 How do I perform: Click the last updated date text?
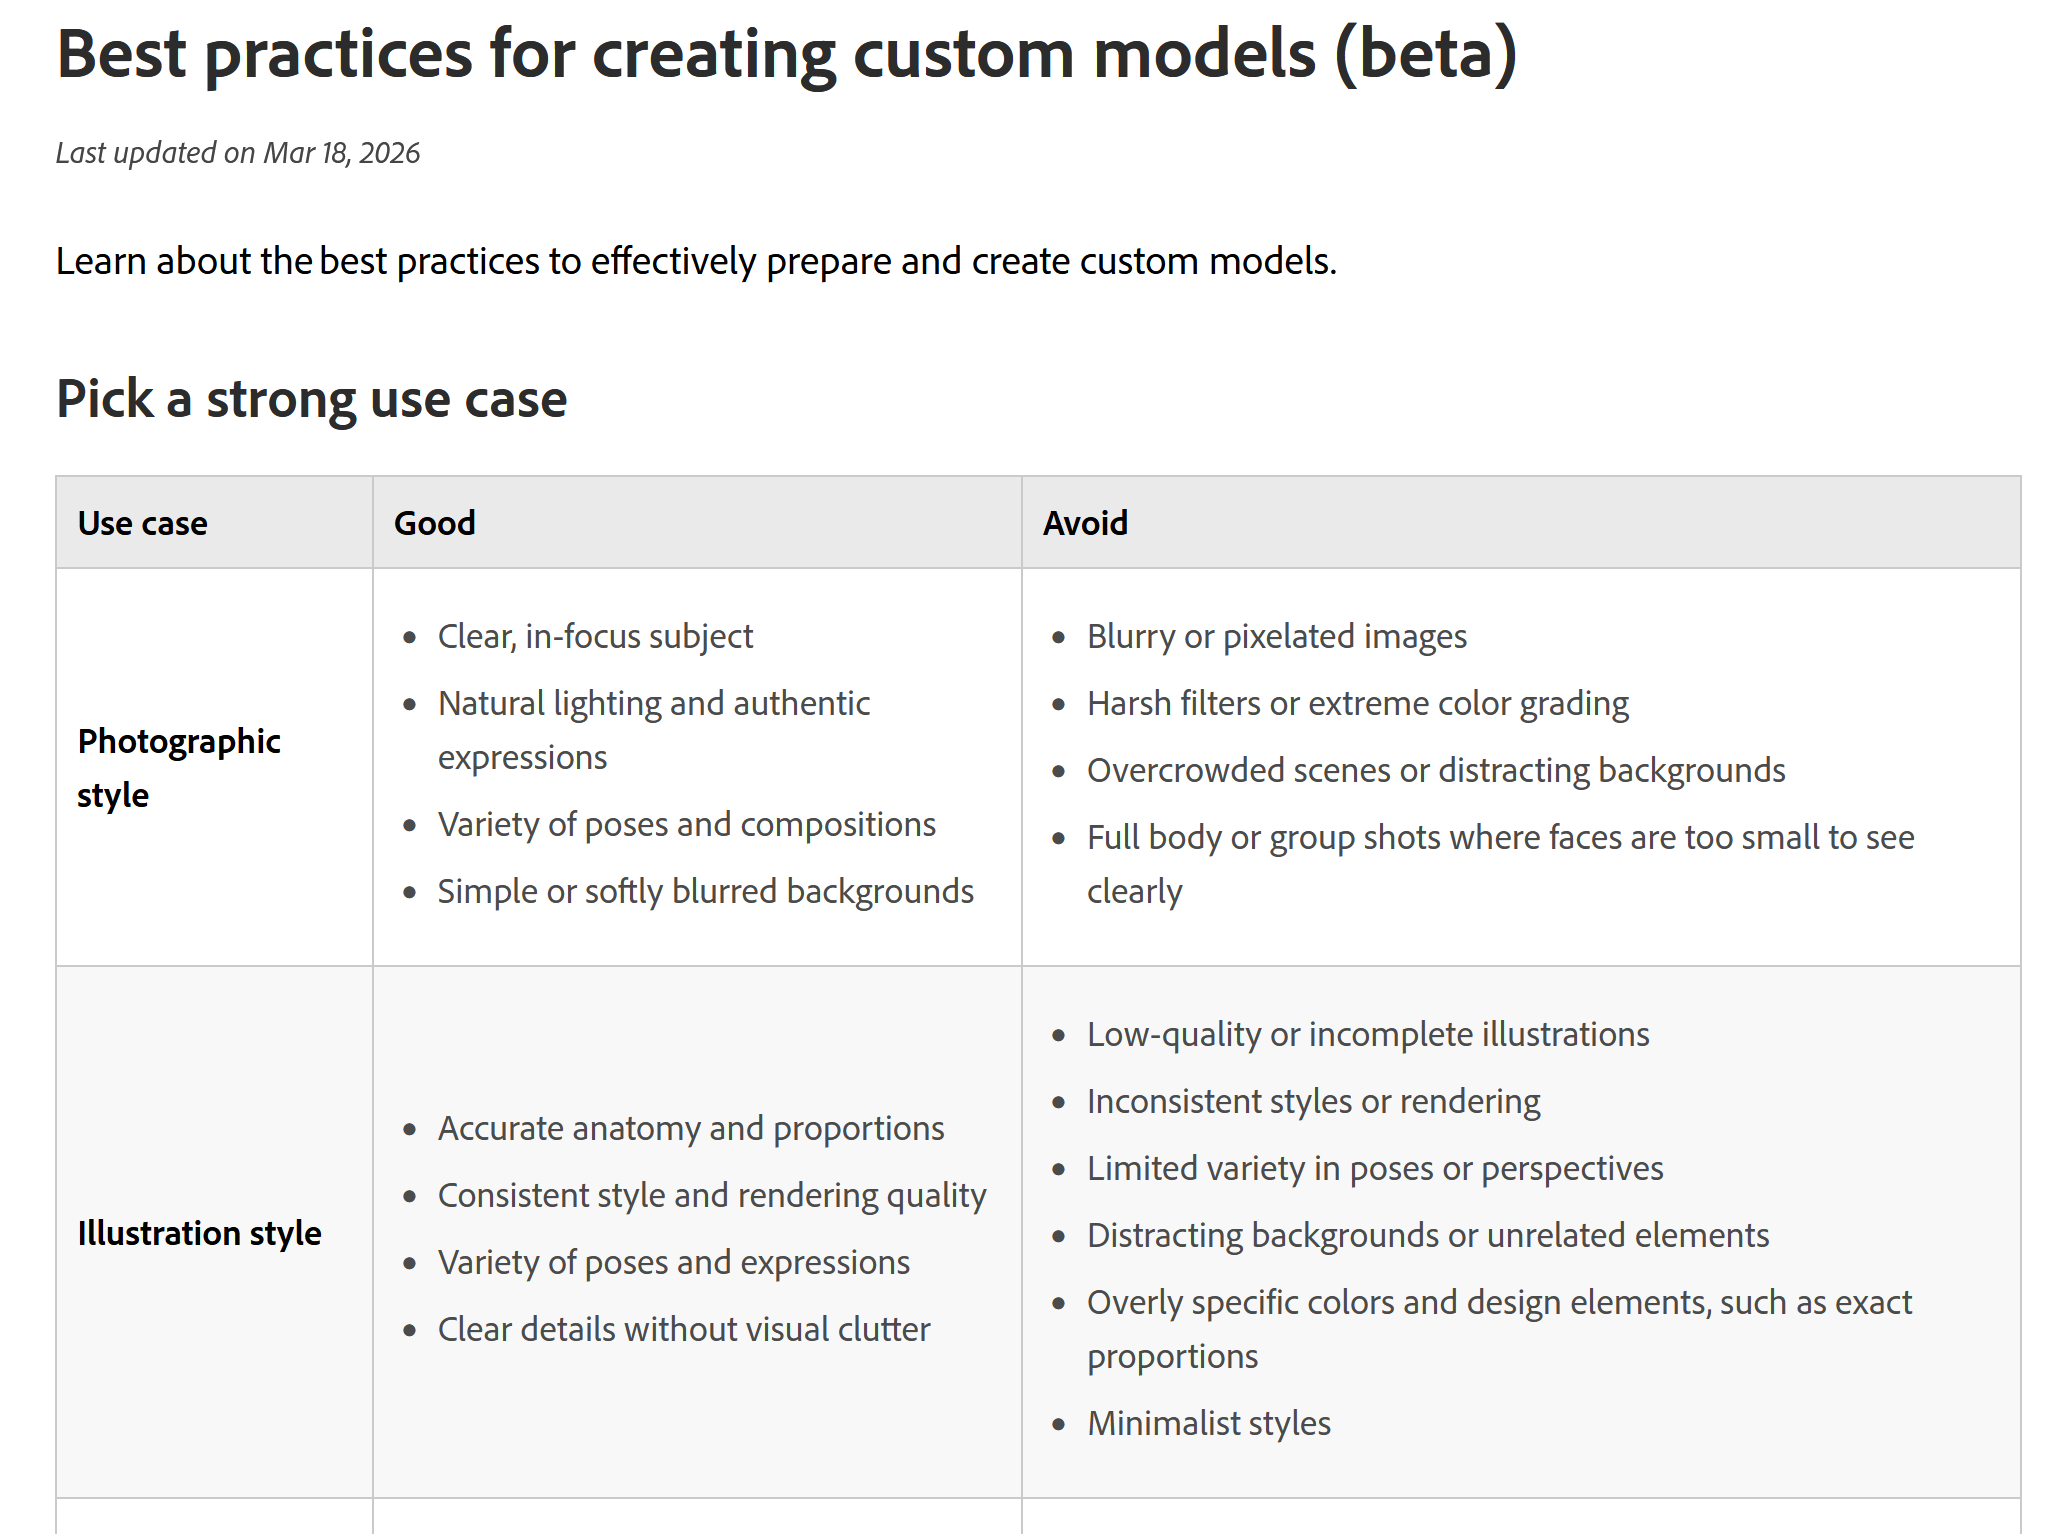pyautogui.click(x=238, y=153)
